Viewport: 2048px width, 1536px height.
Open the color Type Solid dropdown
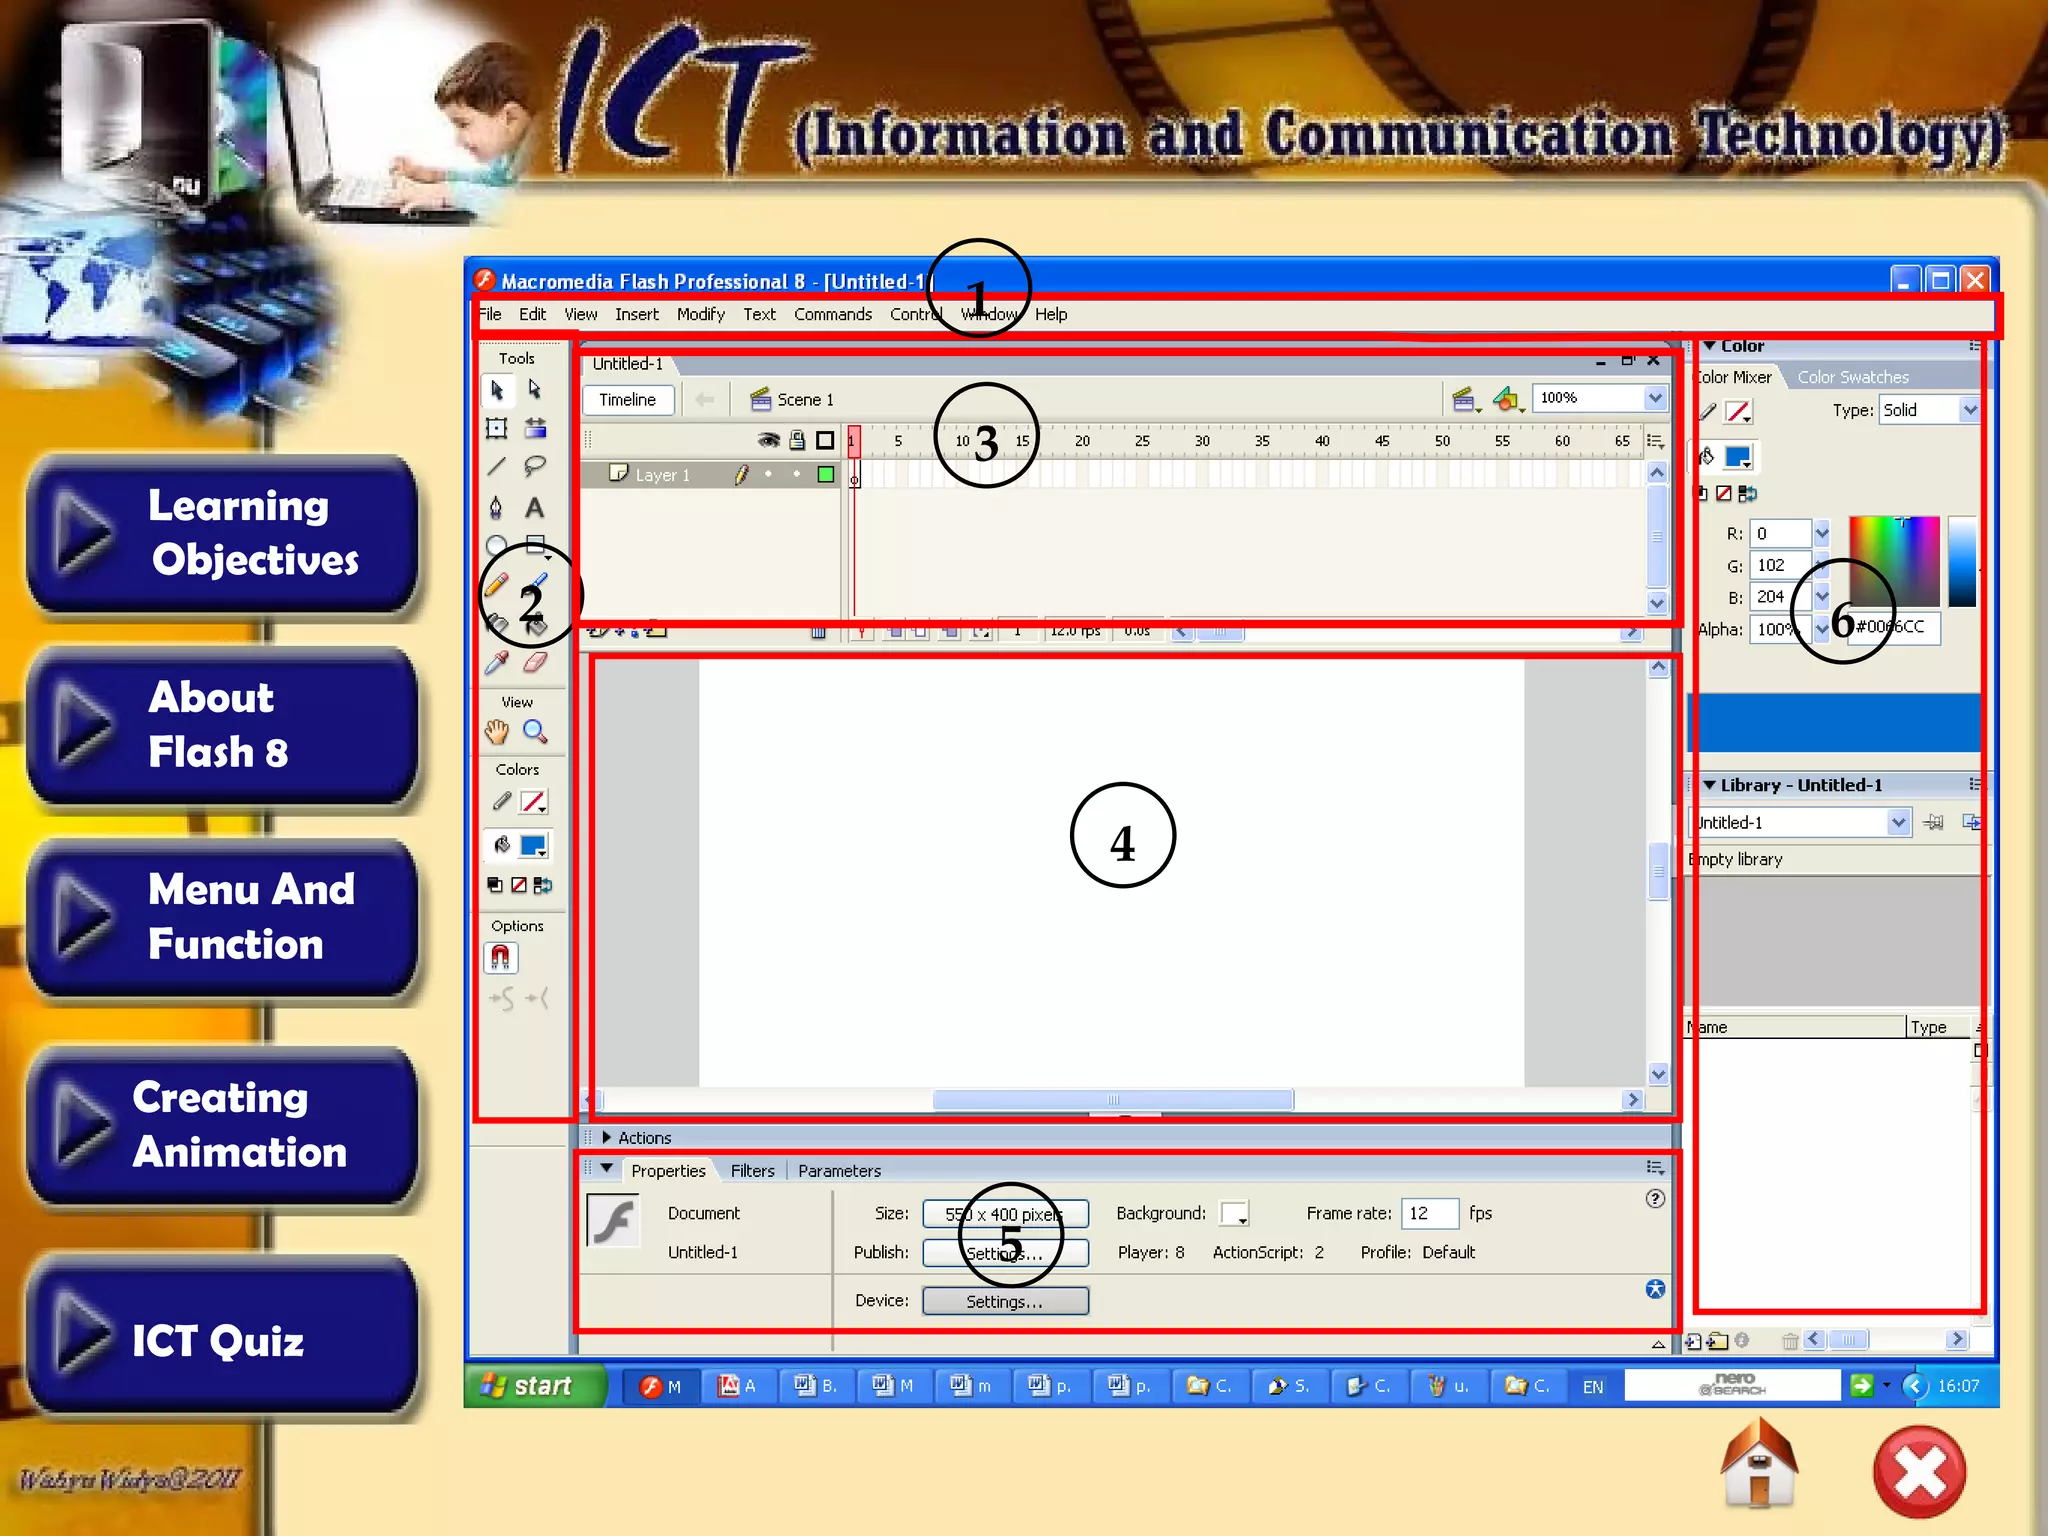pos(1969,410)
